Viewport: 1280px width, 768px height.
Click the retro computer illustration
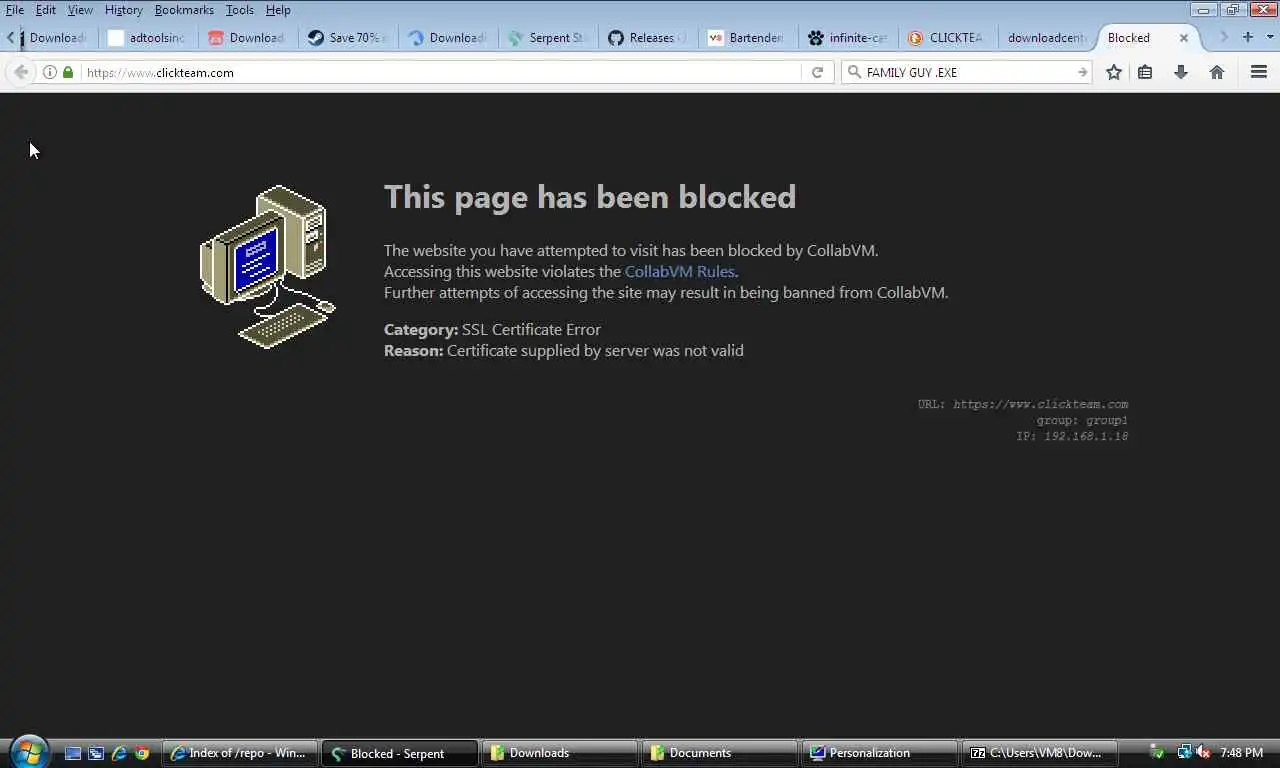268,267
